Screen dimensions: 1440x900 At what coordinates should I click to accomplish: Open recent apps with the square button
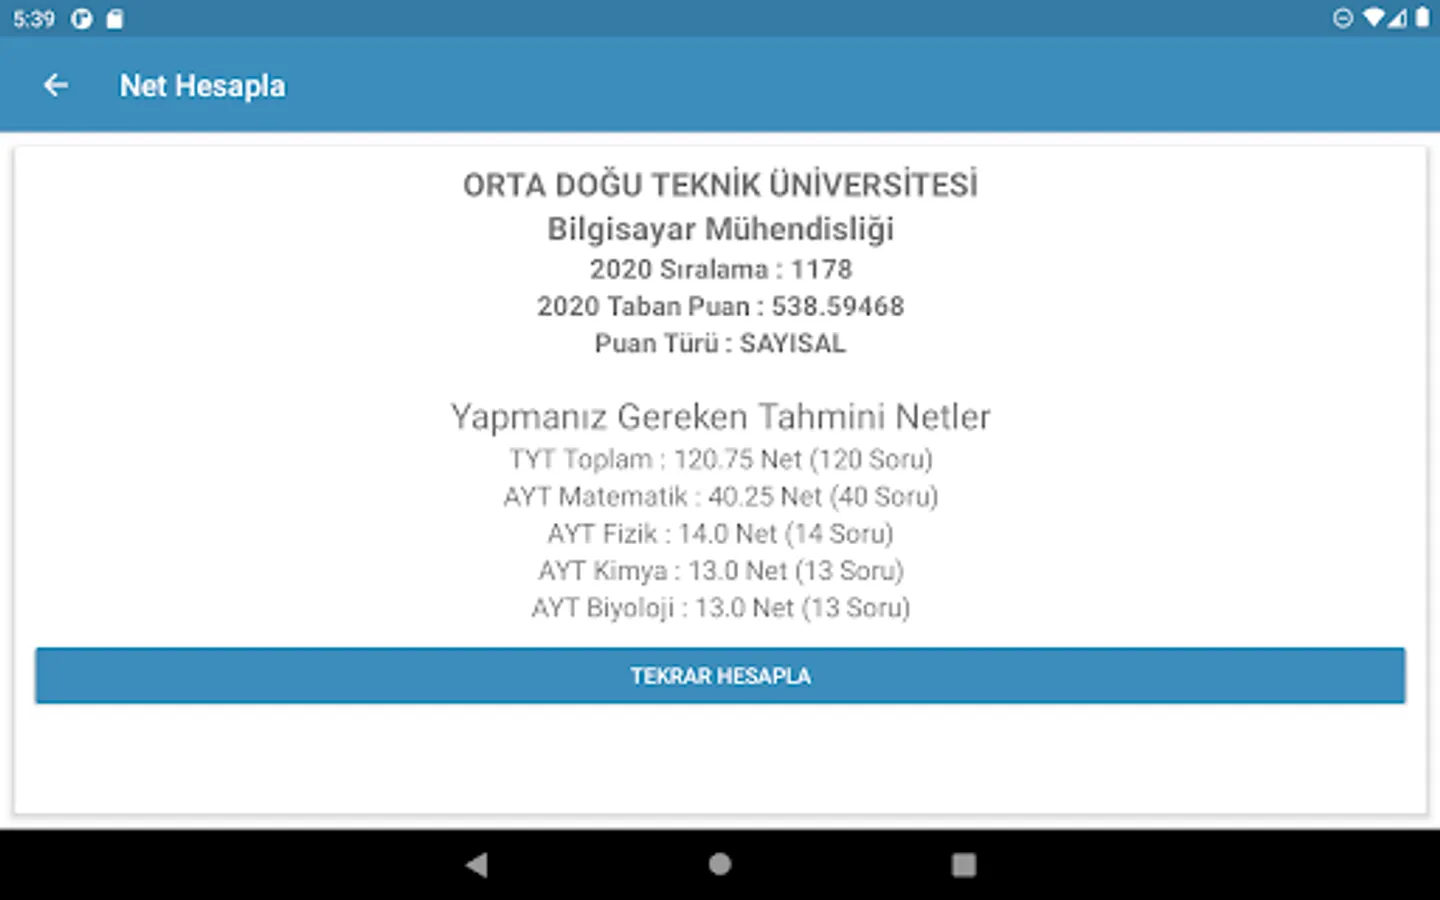(x=964, y=865)
